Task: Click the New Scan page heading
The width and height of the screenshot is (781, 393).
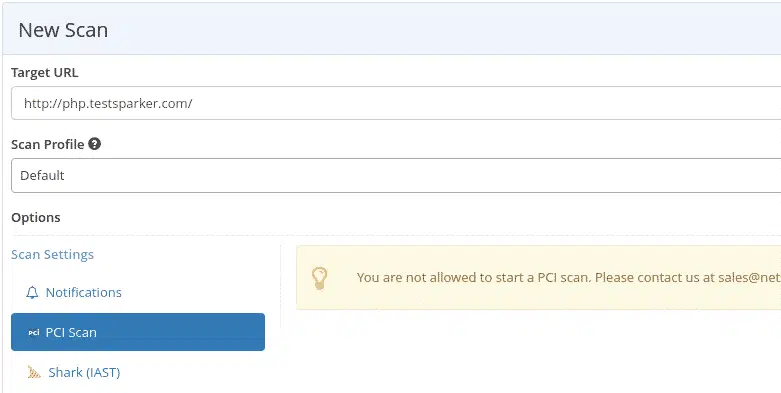Action: point(63,30)
